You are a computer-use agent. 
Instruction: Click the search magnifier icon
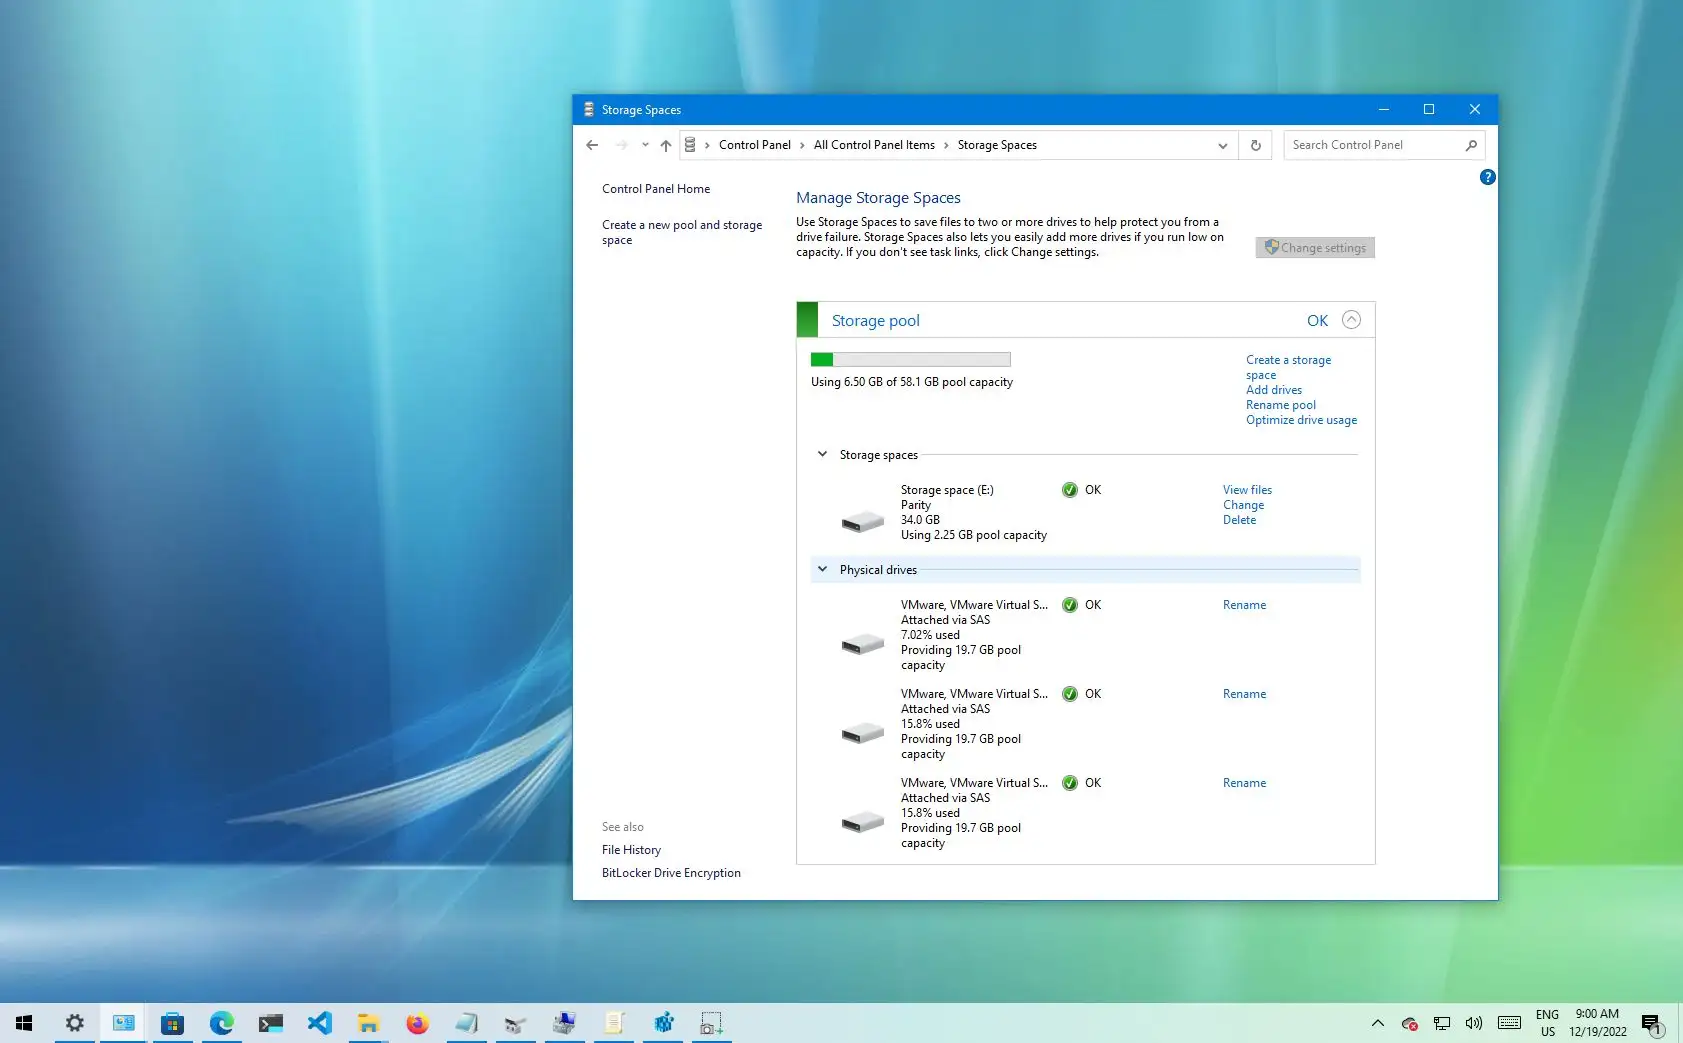(1471, 145)
